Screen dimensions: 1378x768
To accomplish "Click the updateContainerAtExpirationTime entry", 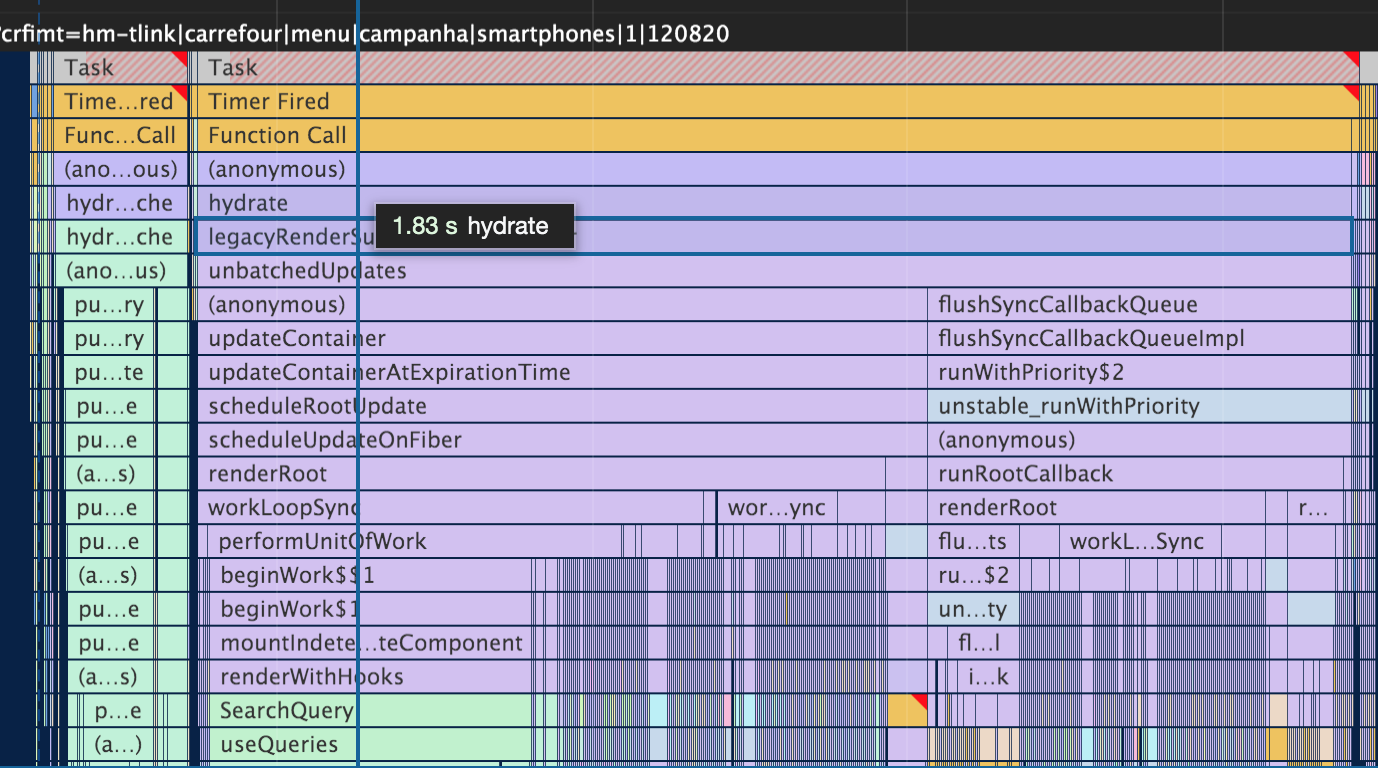I will [x=562, y=373].
